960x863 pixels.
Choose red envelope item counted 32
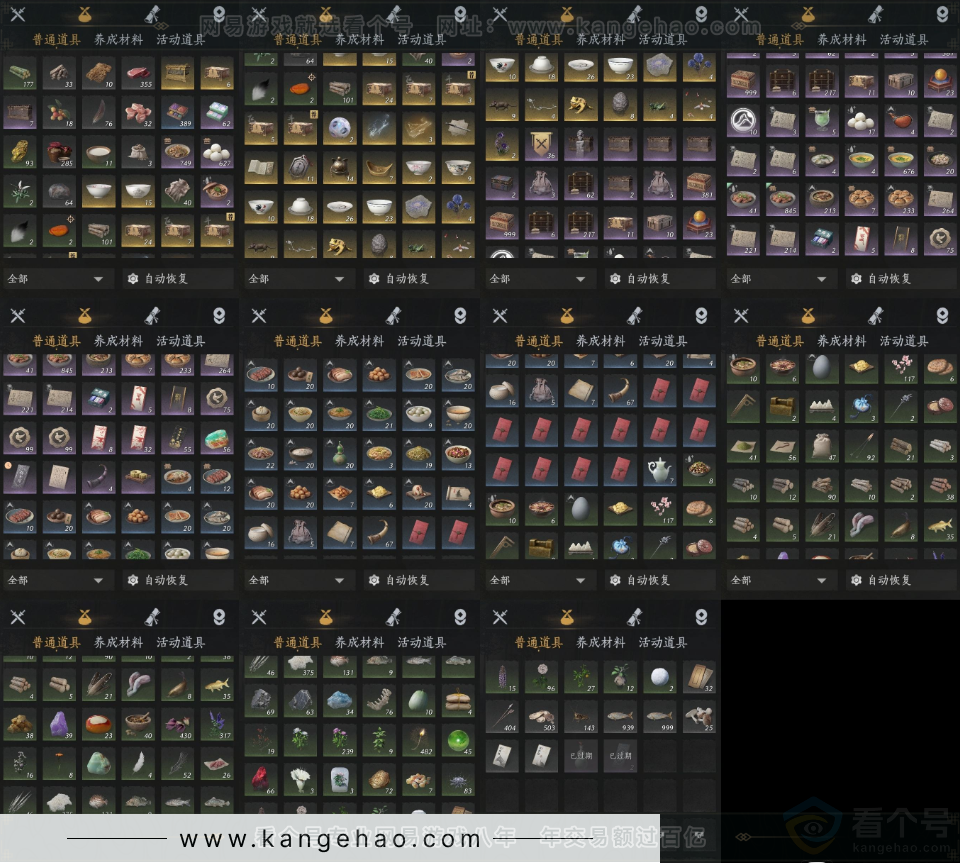tap(138, 439)
